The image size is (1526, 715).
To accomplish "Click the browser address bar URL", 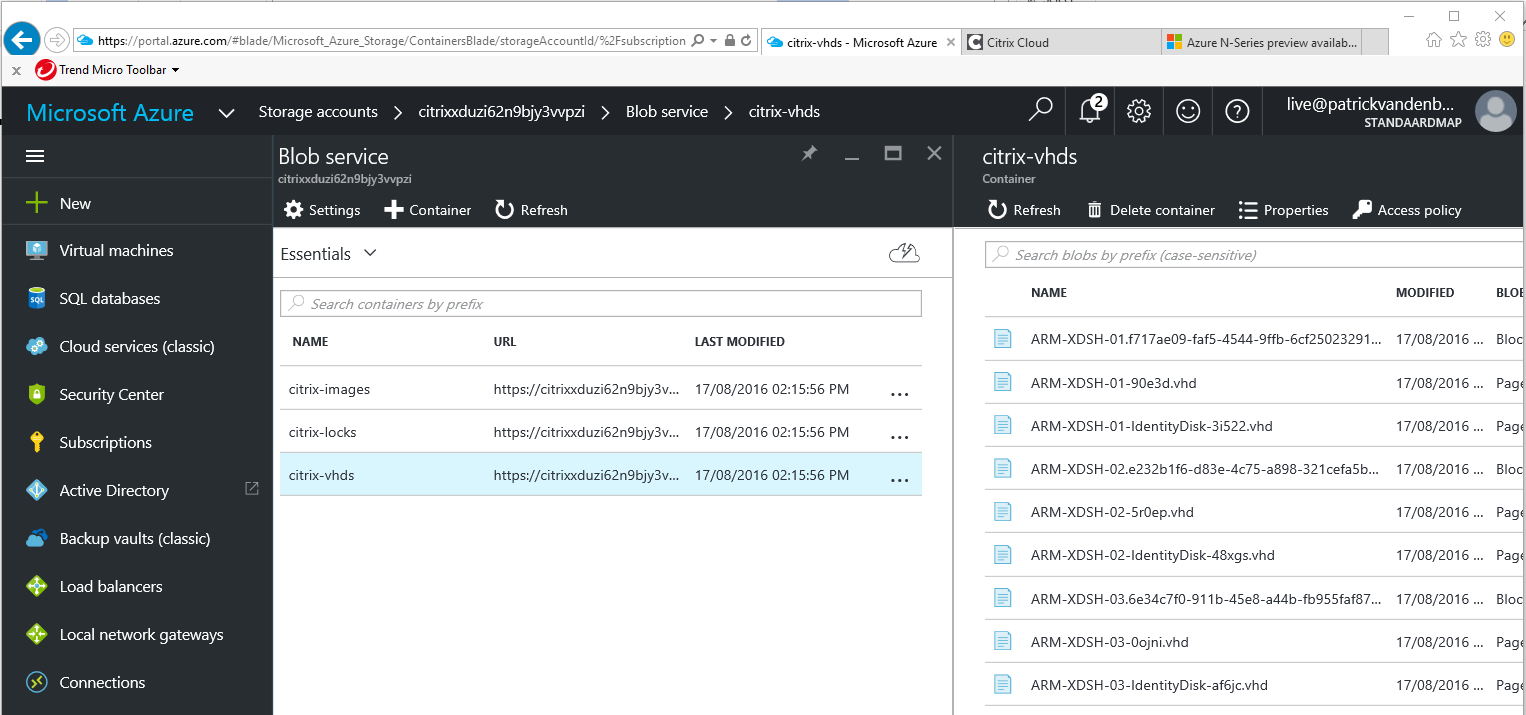I will click(x=391, y=41).
